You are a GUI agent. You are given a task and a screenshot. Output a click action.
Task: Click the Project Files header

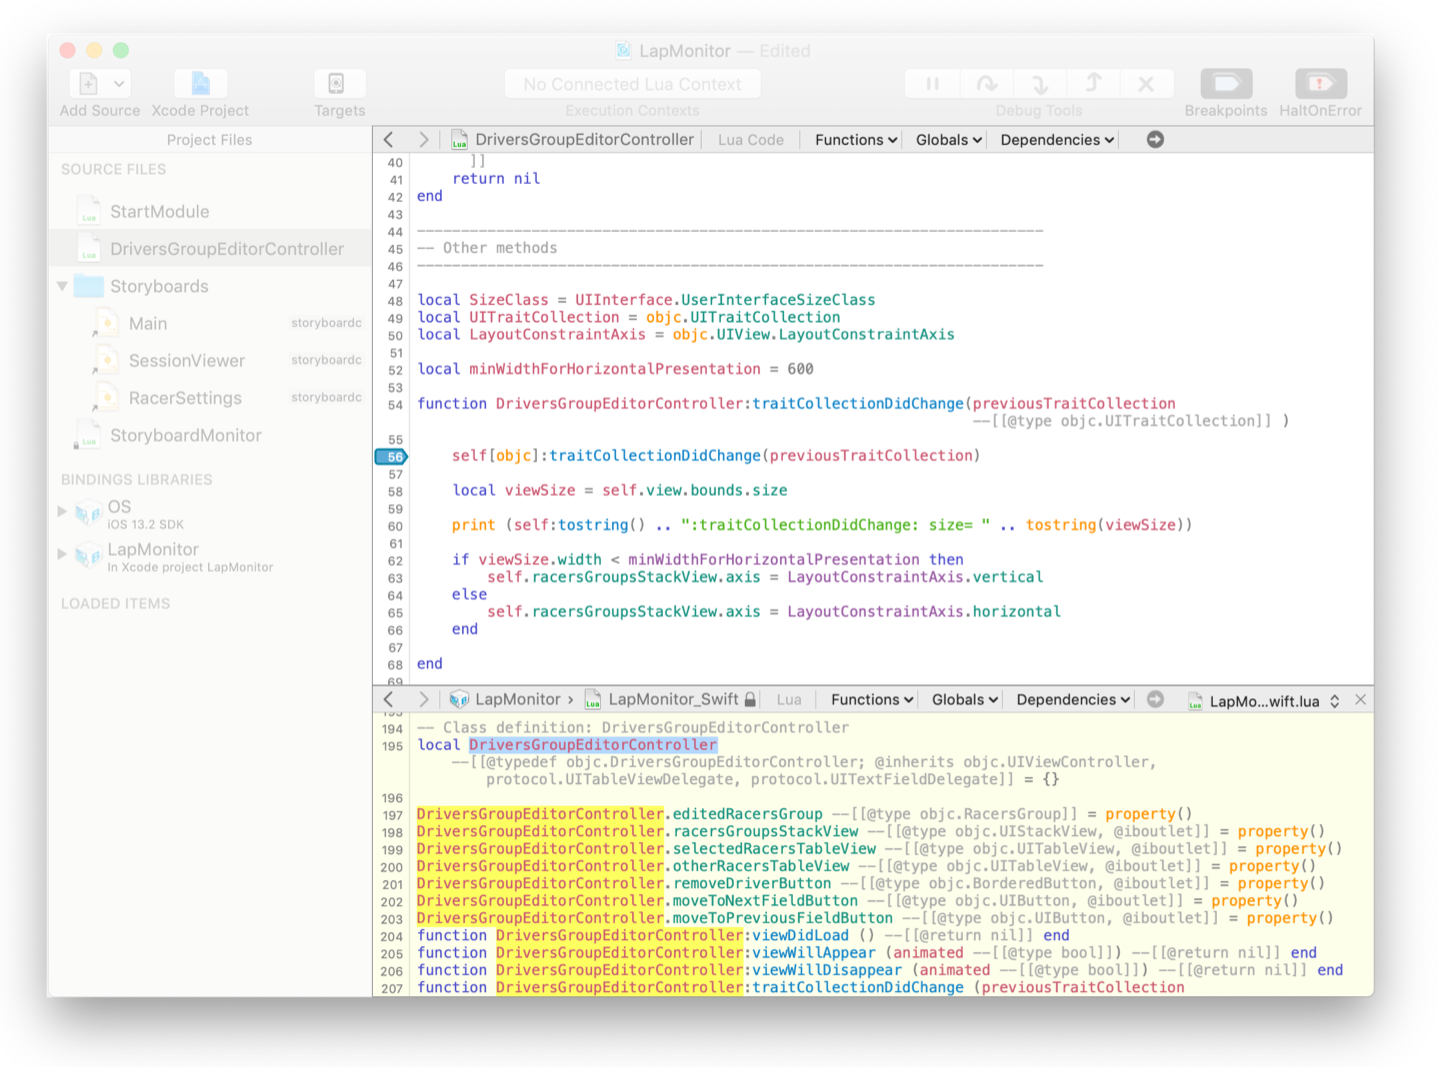[209, 140]
